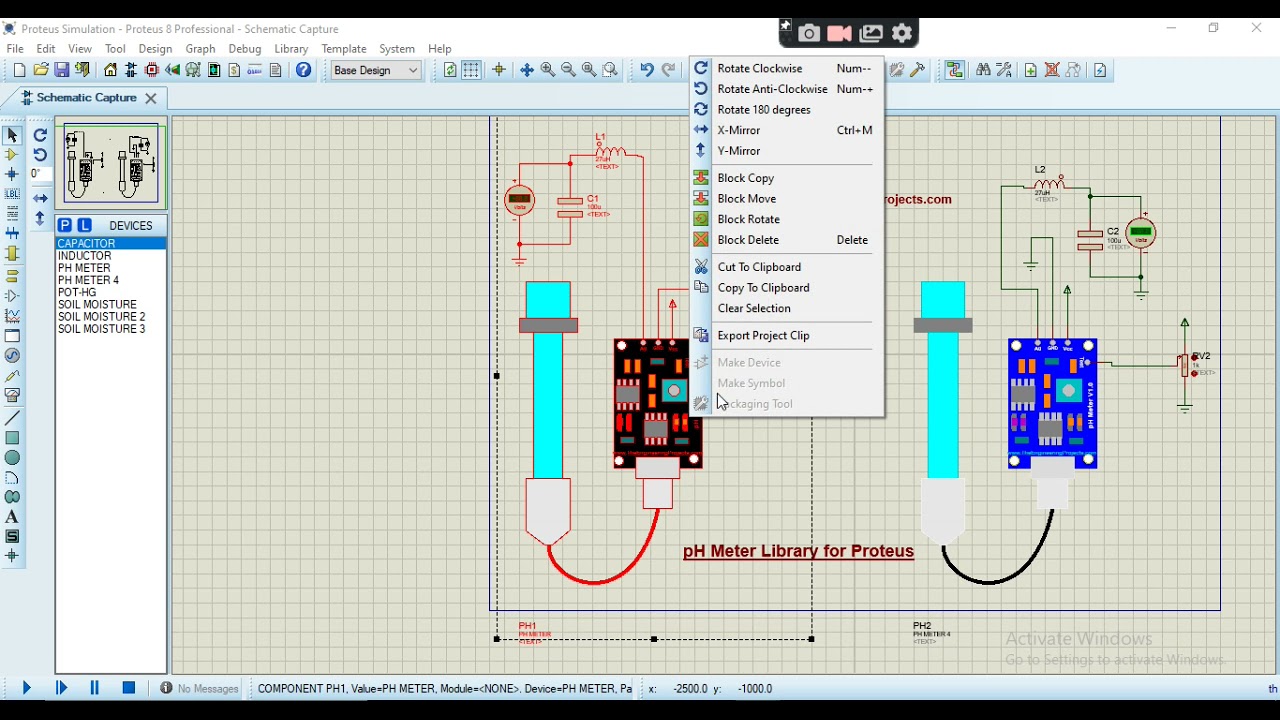Click sidebar X-Mirror icon

tap(40, 199)
